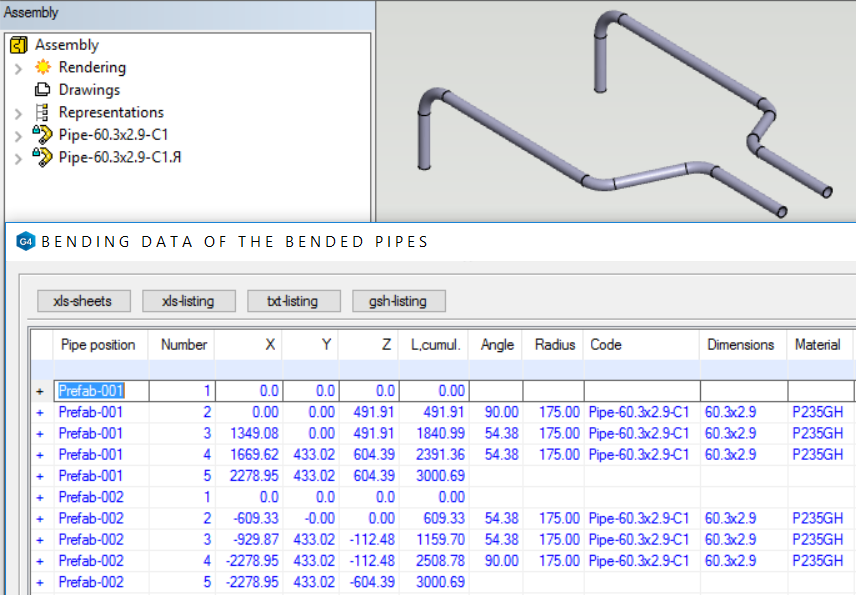Expand the Representations tree node

(18, 113)
